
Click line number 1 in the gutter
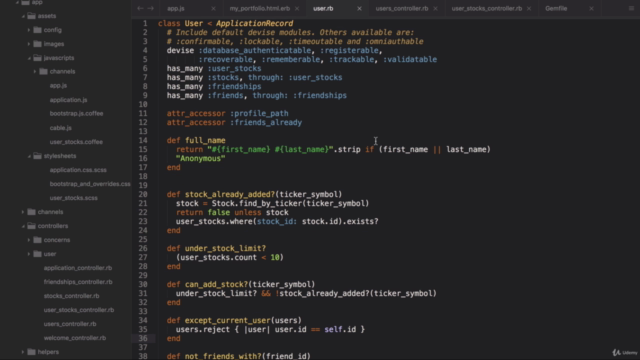coord(145,24)
